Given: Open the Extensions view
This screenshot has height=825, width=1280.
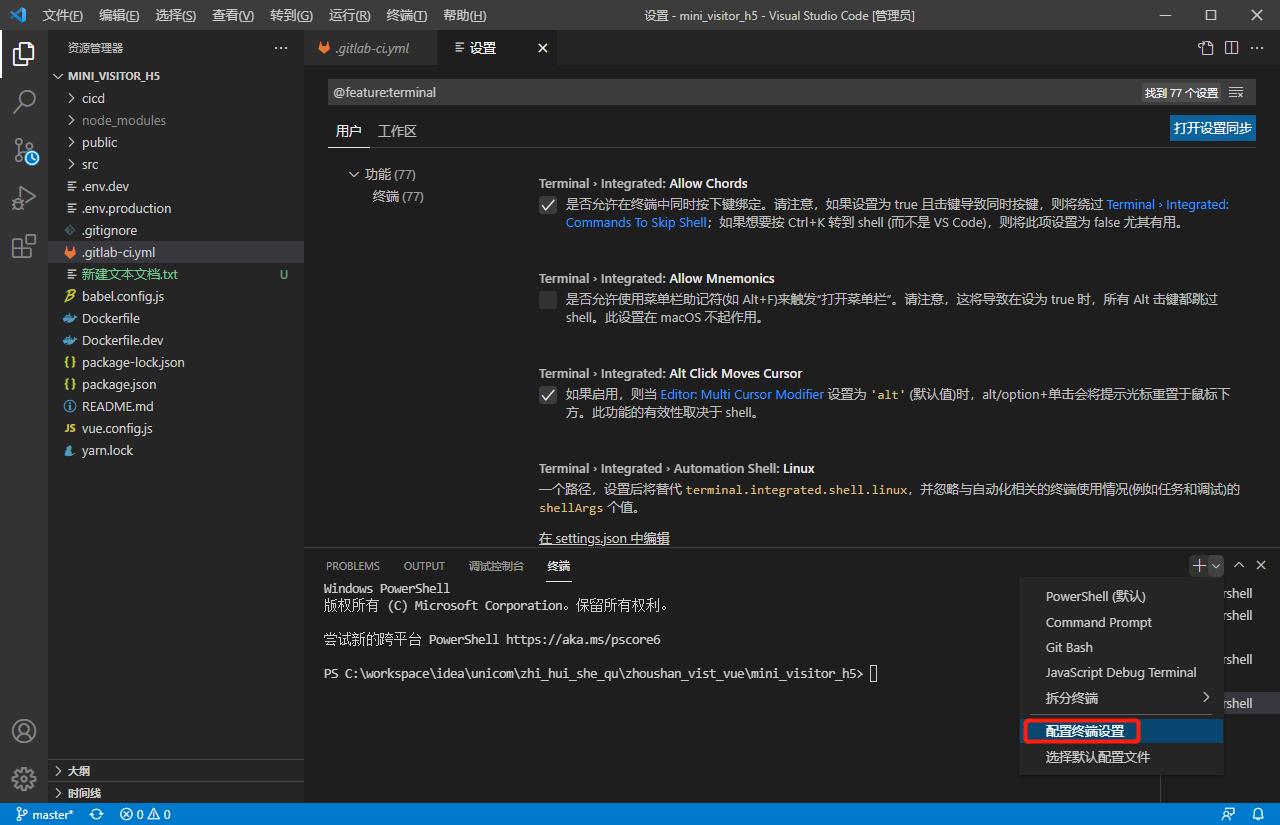Looking at the screenshot, I should tap(24, 247).
